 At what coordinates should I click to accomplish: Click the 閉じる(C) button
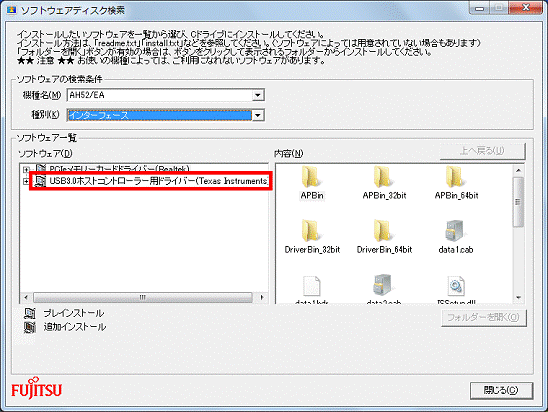(501, 390)
